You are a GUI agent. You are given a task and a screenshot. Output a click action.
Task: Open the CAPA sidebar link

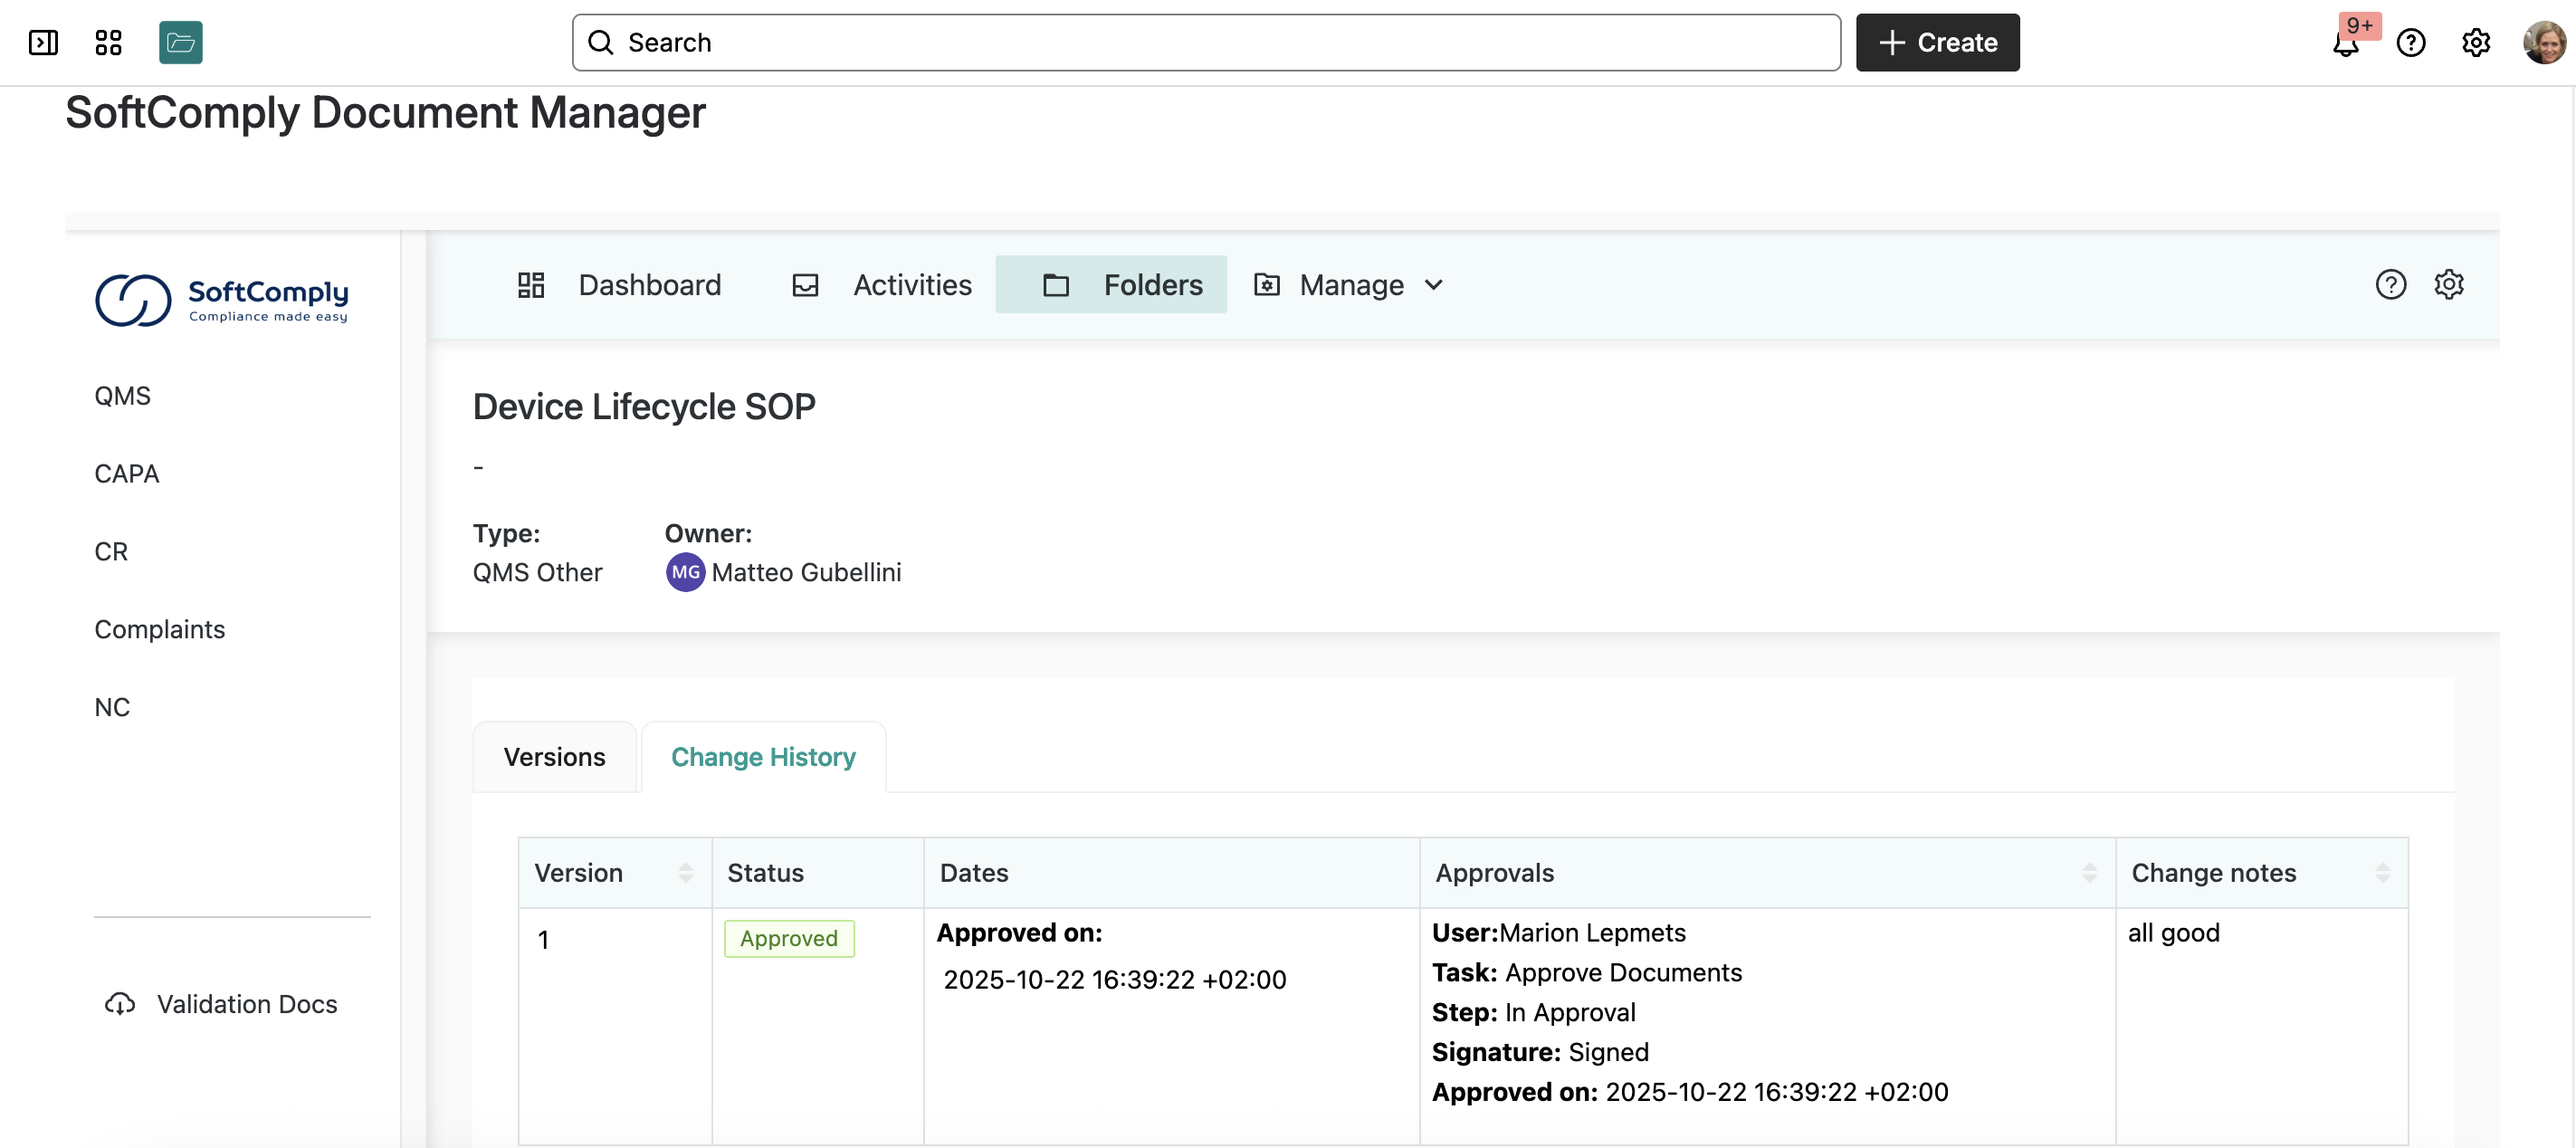click(x=127, y=474)
